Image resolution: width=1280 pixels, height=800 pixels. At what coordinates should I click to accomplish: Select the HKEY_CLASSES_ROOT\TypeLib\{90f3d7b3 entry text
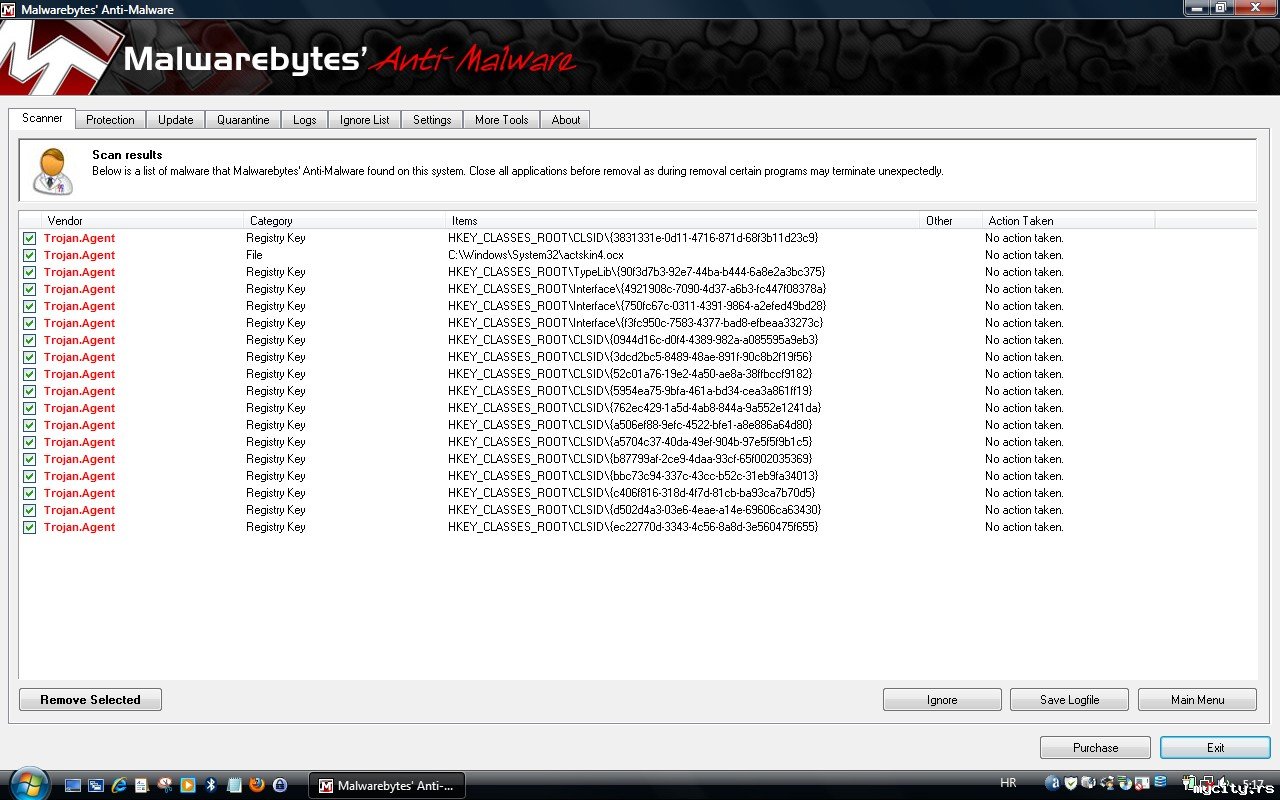point(636,272)
